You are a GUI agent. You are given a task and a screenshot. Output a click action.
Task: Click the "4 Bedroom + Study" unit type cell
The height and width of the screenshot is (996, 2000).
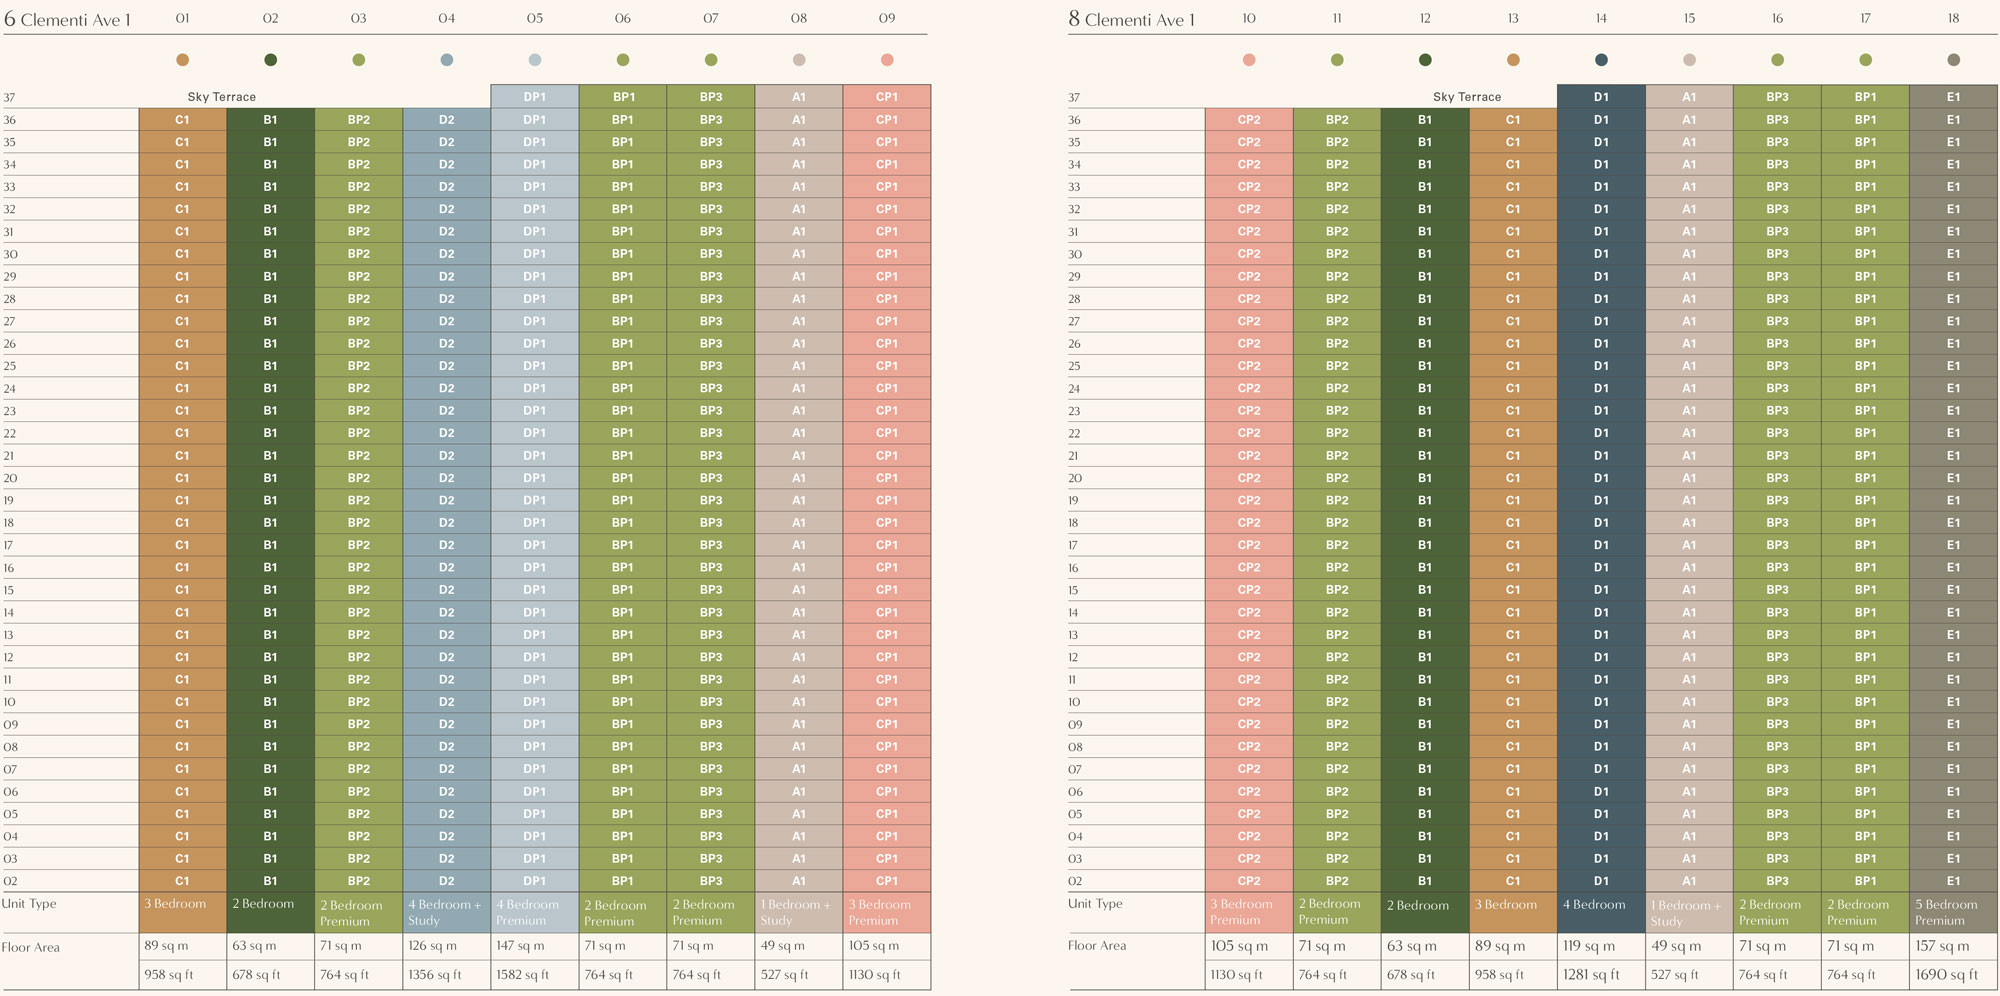446,912
